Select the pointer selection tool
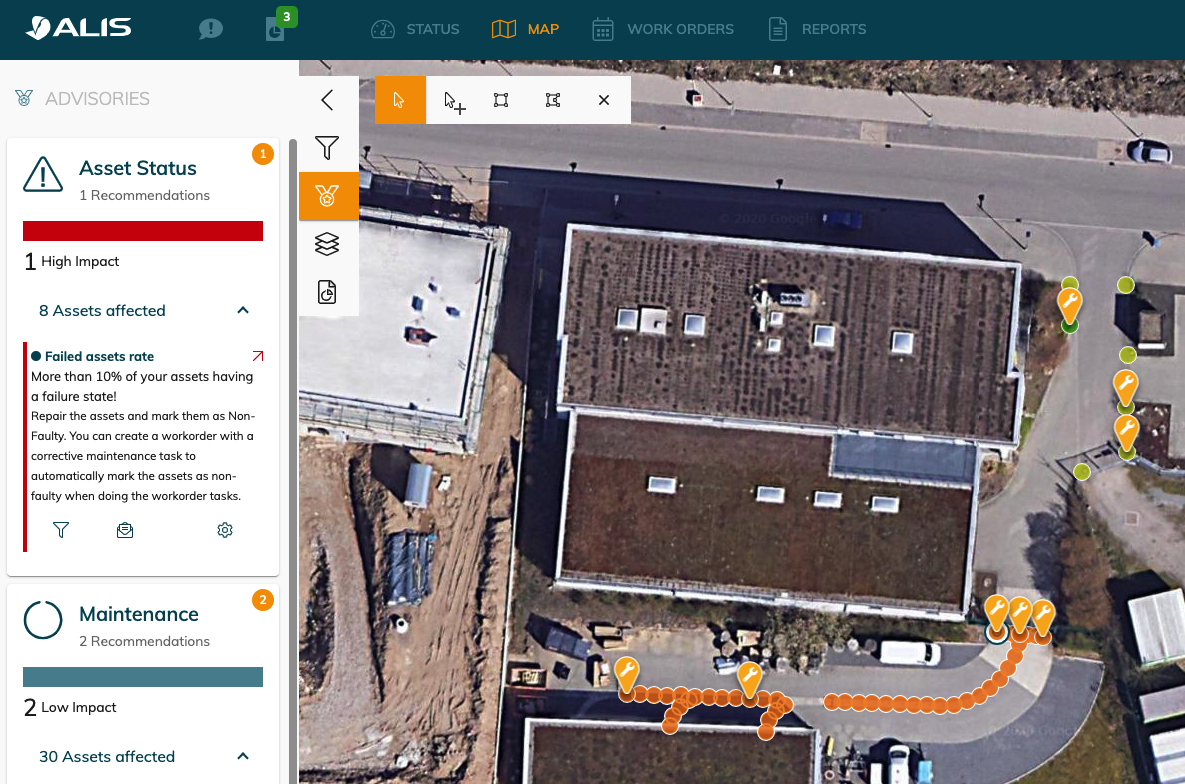This screenshot has width=1185, height=784. (400, 100)
